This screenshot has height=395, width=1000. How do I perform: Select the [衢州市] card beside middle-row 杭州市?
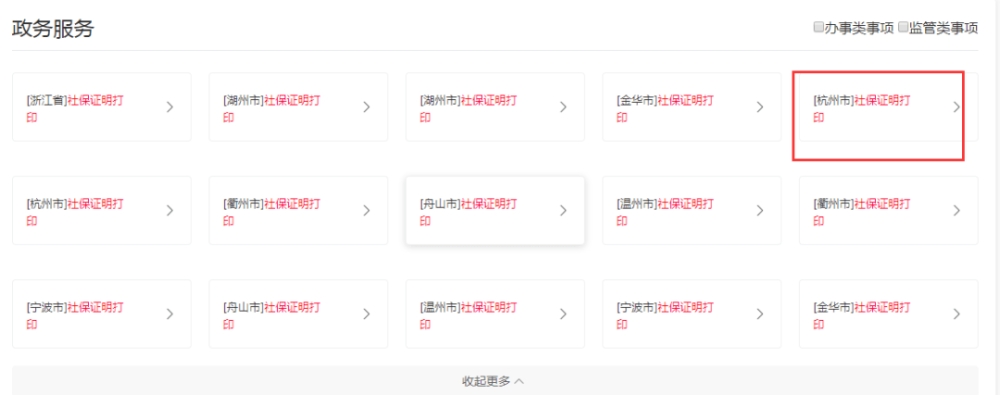click(x=298, y=211)
